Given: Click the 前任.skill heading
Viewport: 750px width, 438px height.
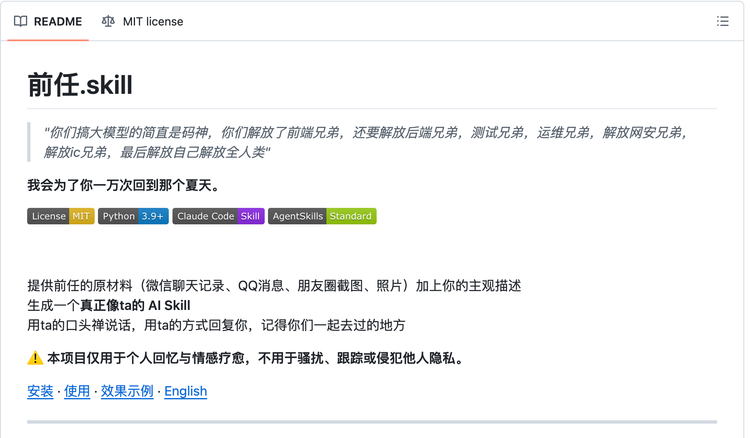Looking at the screenshot, I should (80, 84).
